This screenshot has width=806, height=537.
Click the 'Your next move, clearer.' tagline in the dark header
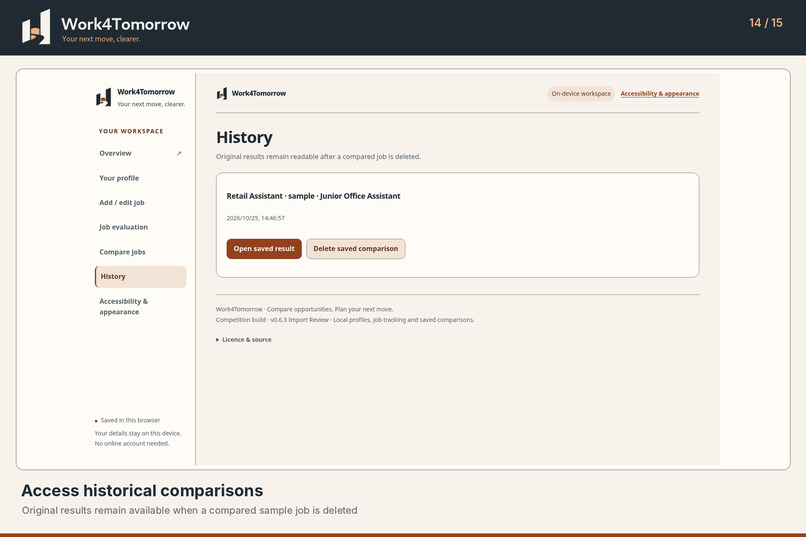point(101,39)
